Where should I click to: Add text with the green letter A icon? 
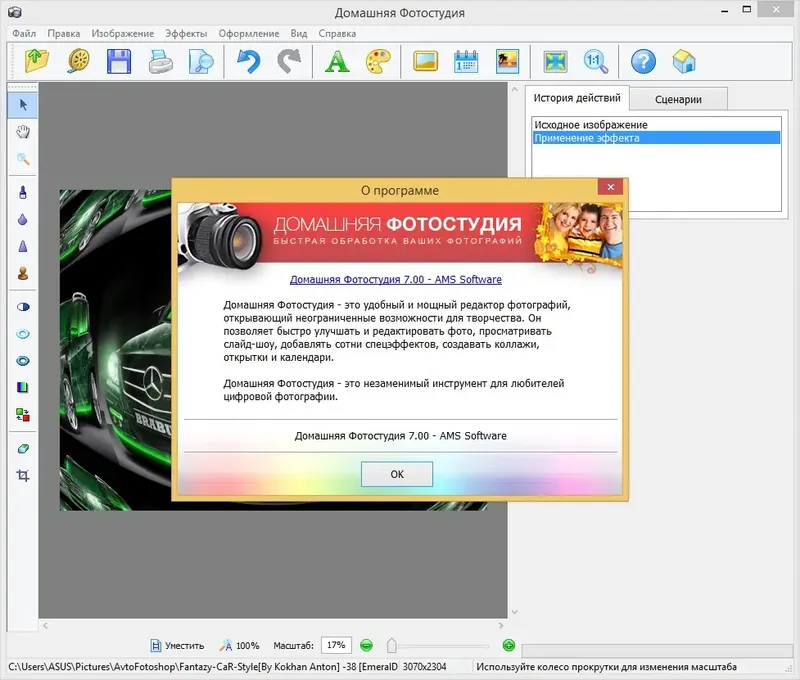tap(337, 61)
